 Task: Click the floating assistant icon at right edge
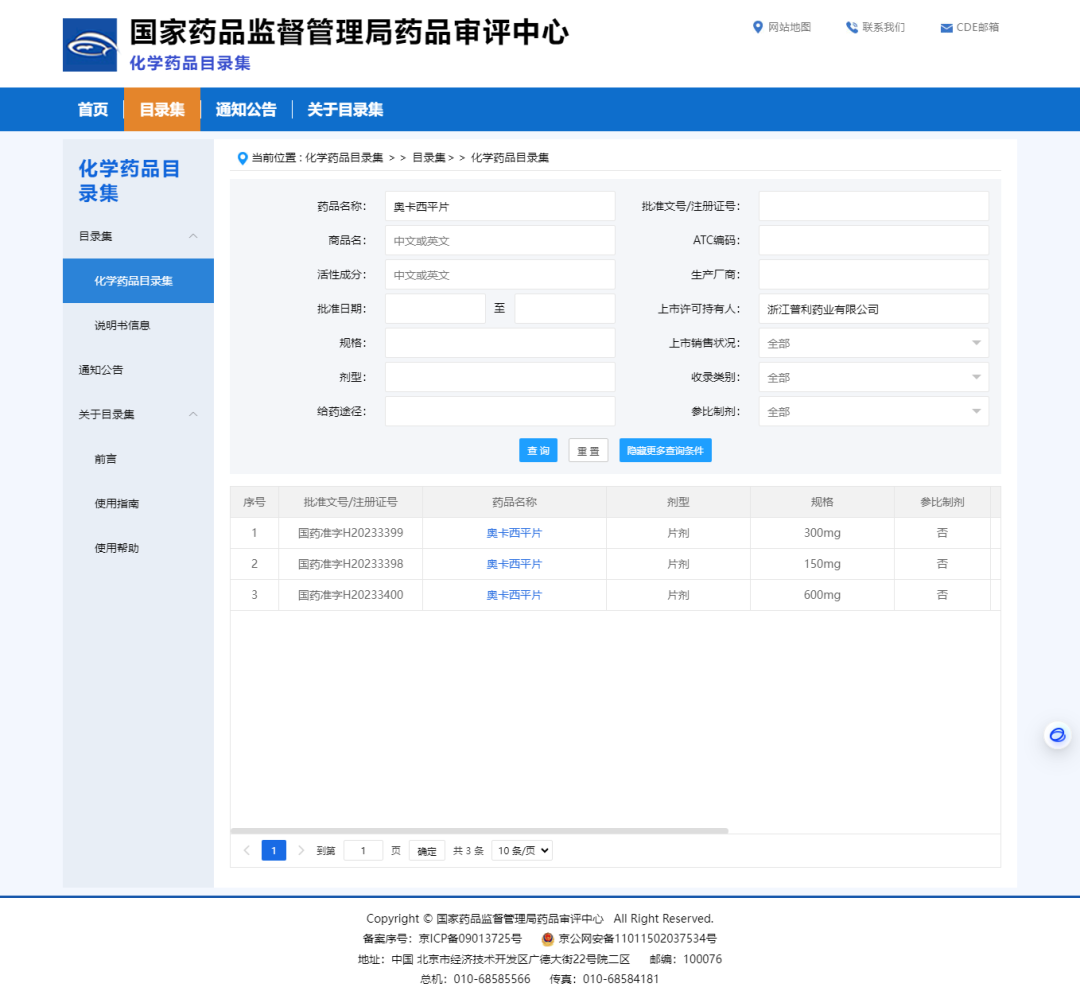coord(1057,735)
